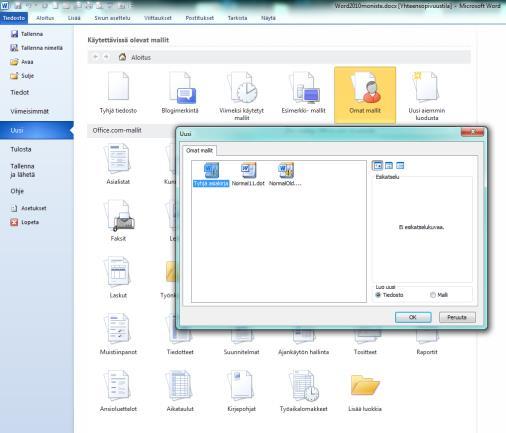Open the Tiedosto ribbon tab
The height and width of the screenshot is (433, 506).
pos(14,18)
